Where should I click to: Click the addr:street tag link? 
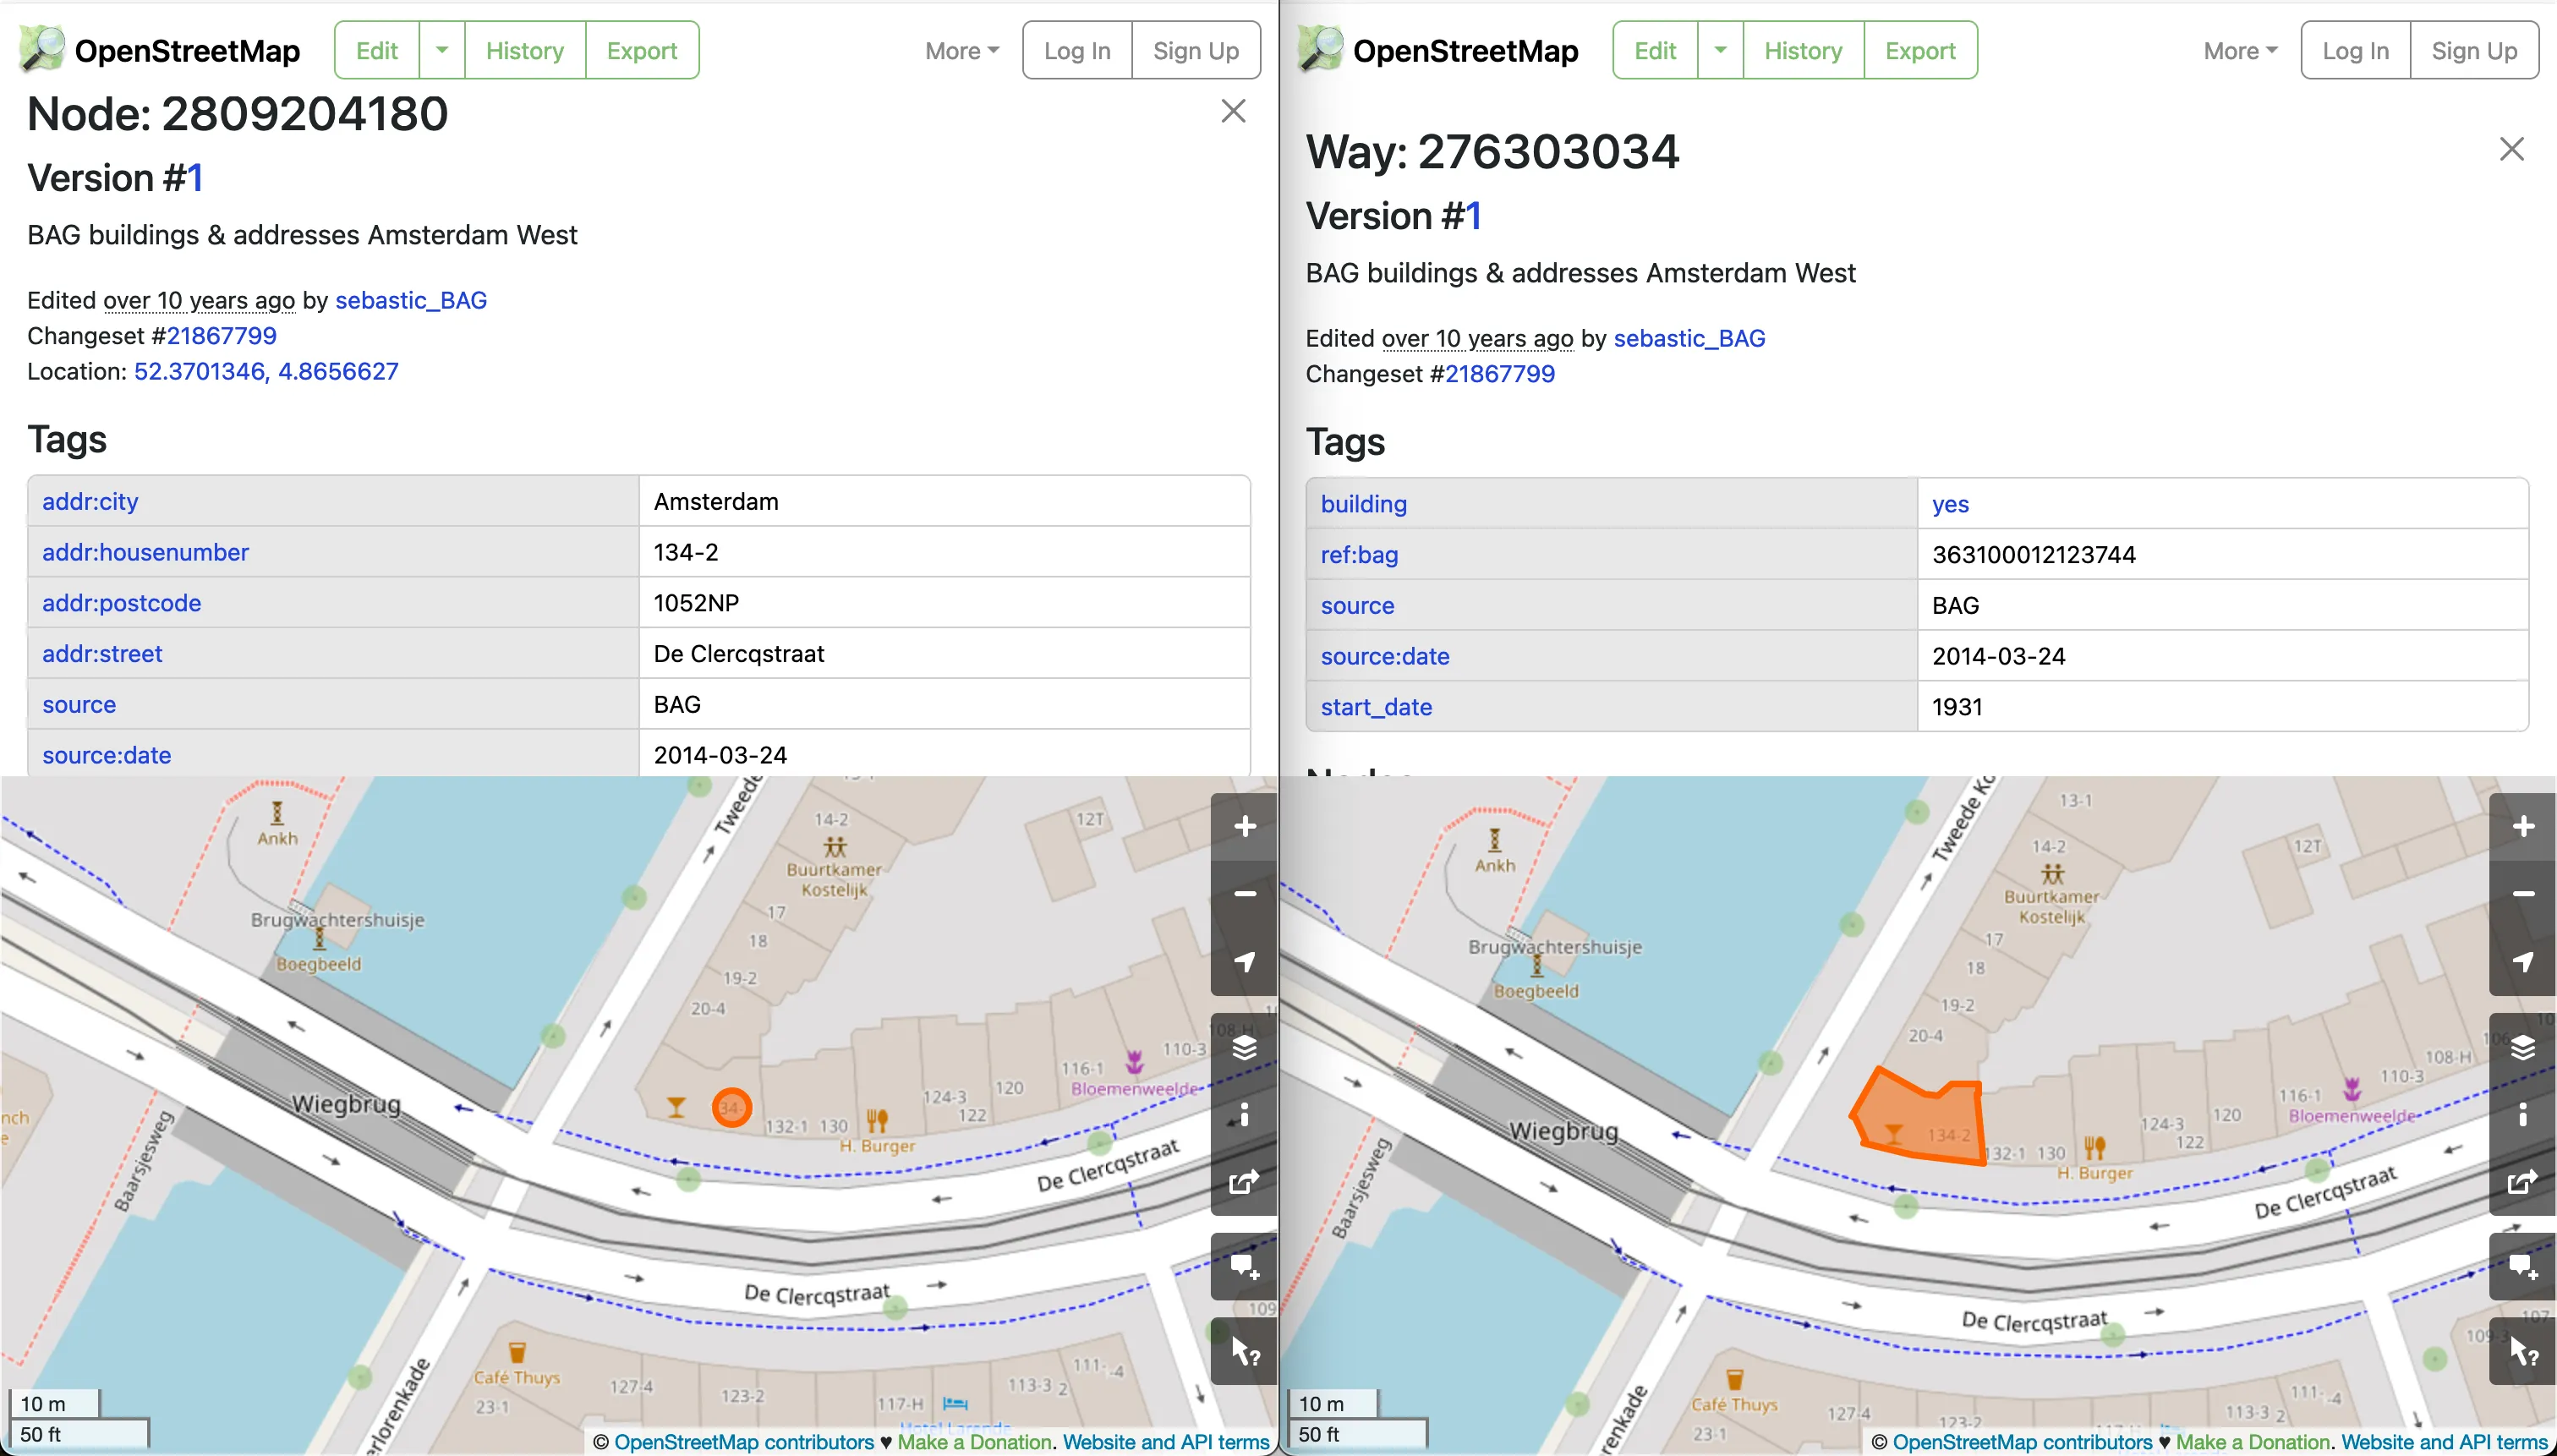[x=101, y=652]
